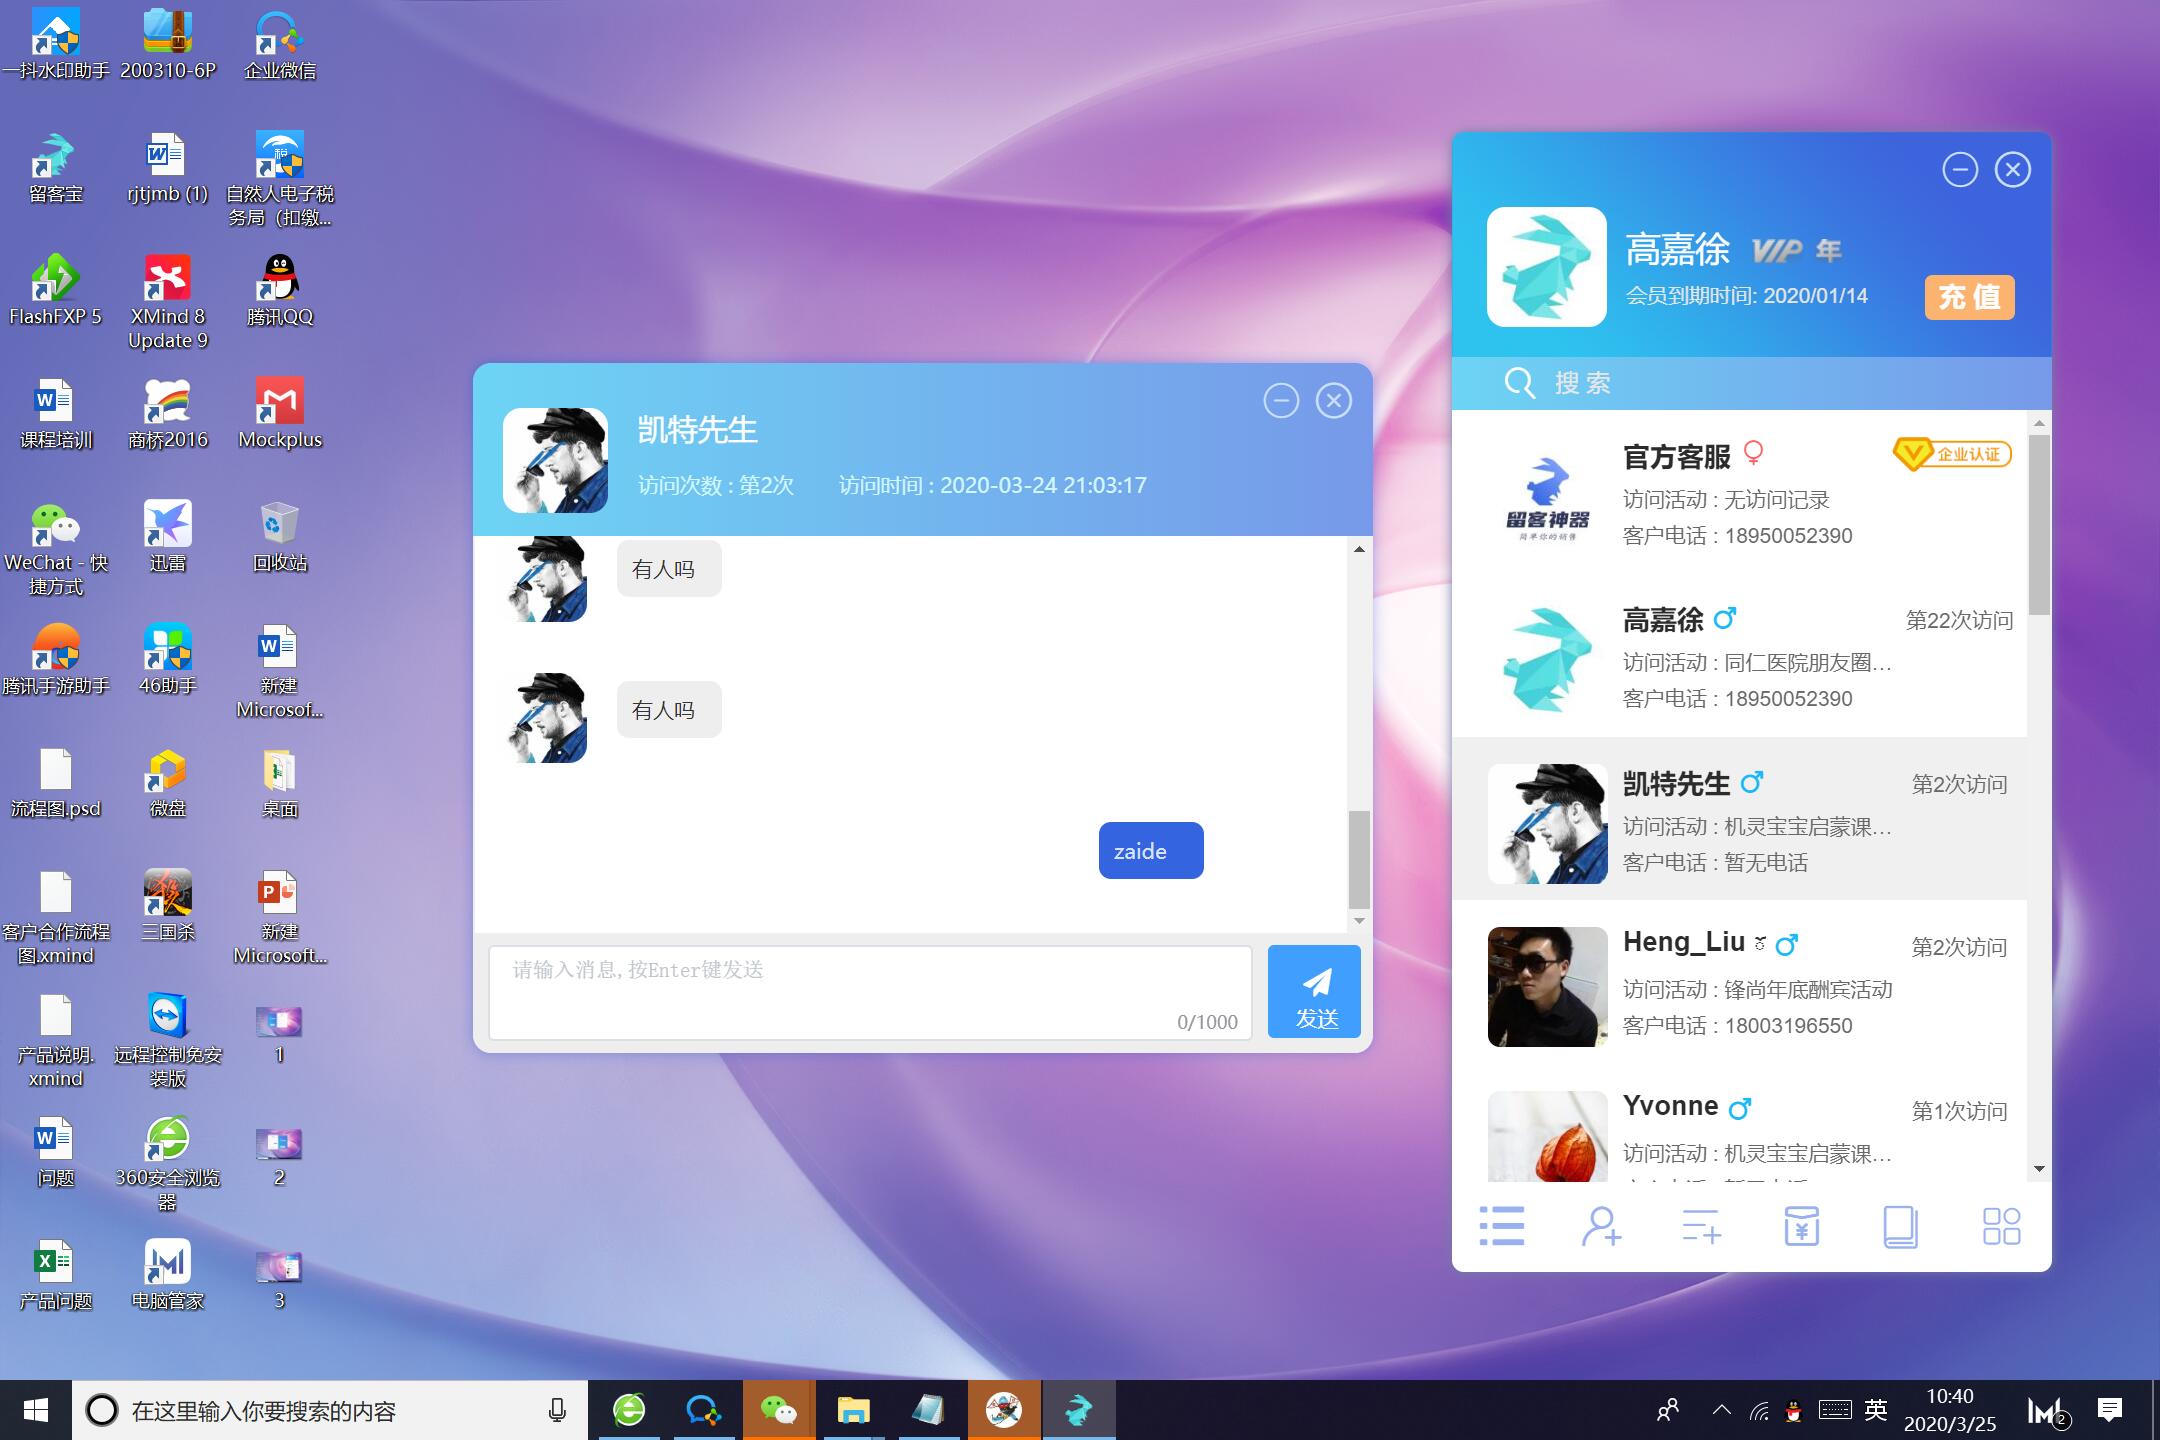Open the Mockplus desktop icon
This screenshot has height=1440, width=2160.
coord(279,414)
